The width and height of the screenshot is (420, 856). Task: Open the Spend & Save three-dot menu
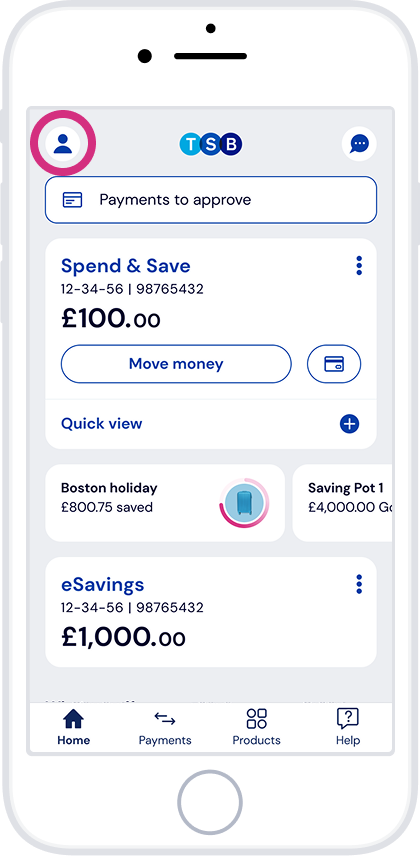click(x=359, y=265)
